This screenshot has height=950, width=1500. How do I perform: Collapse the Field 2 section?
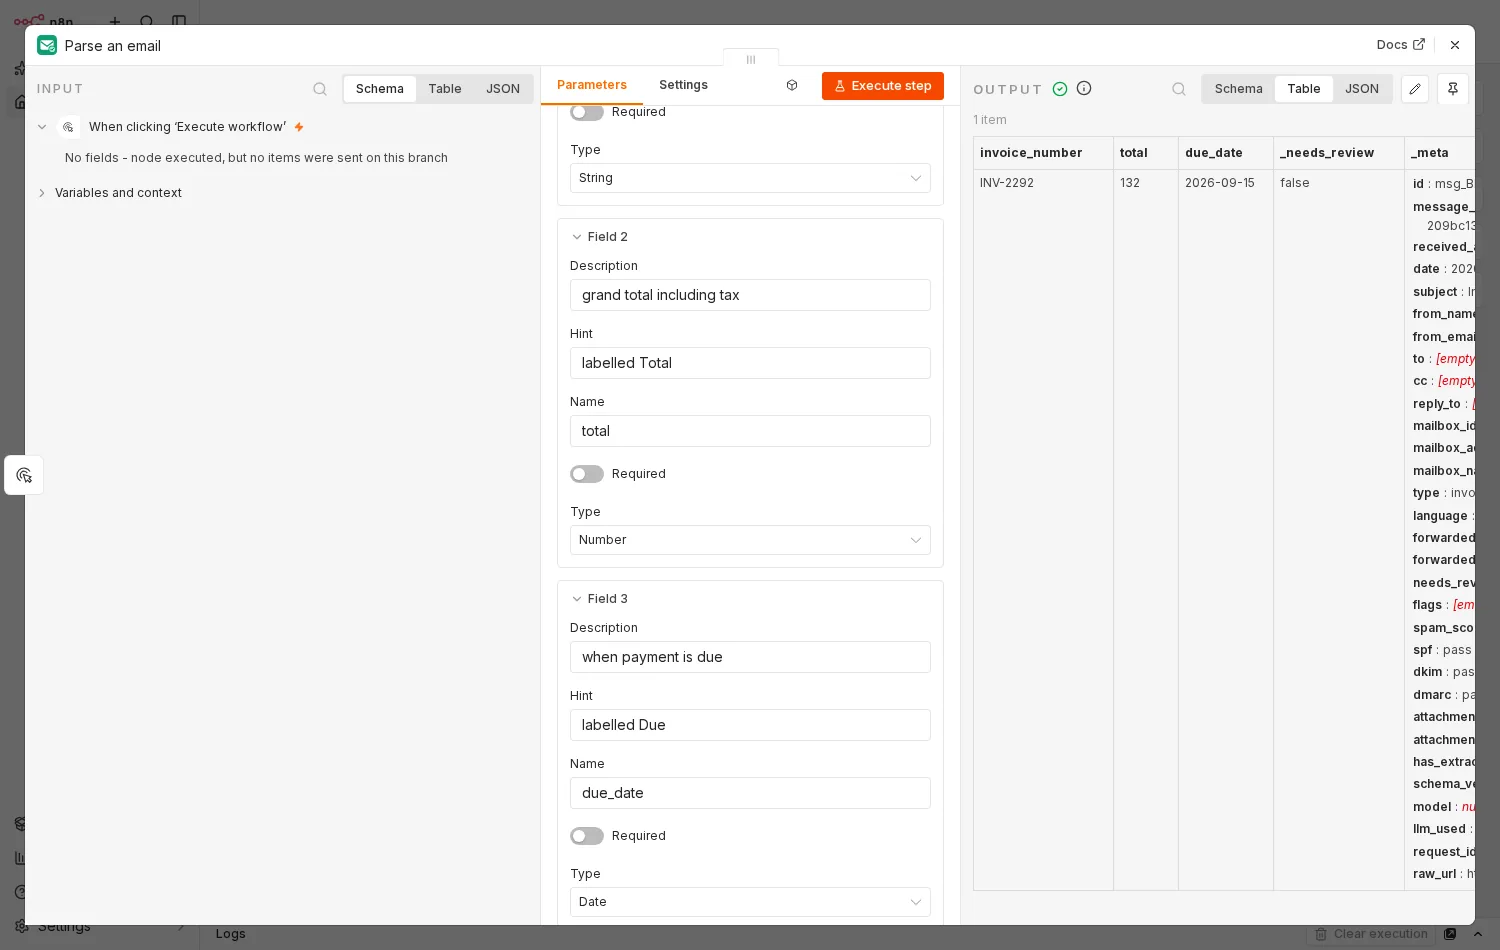coord(577,237)
